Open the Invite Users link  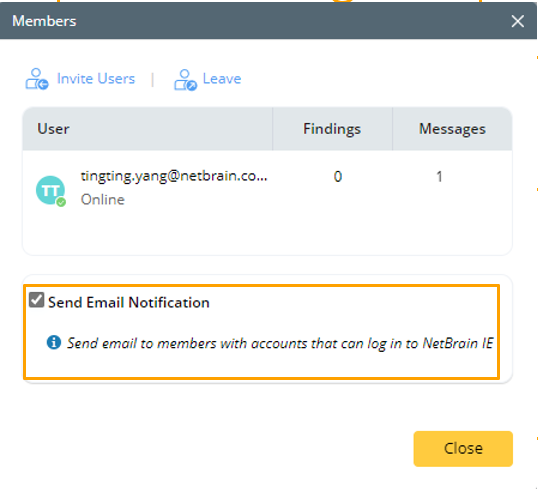pos(96,79)
